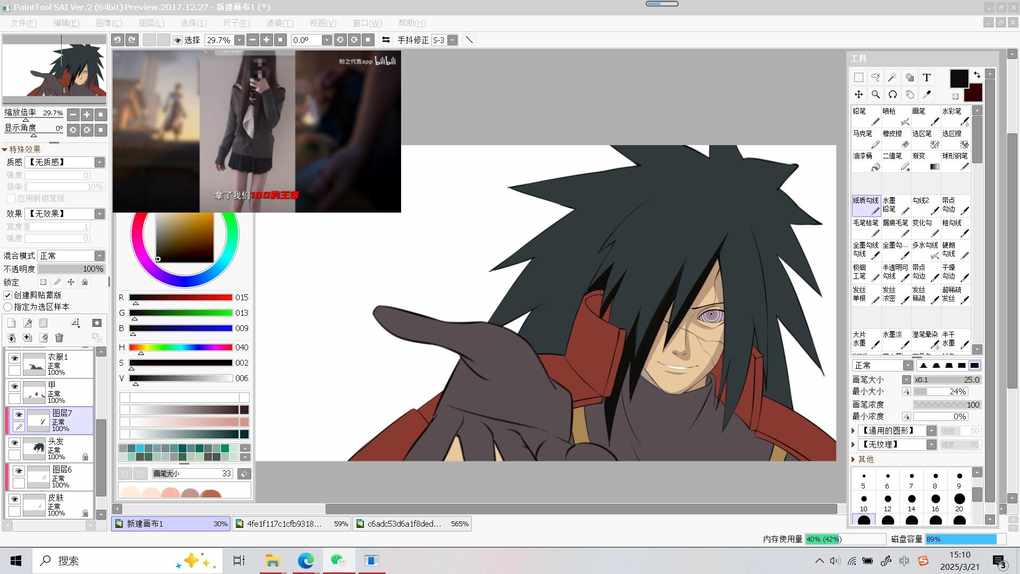Adjust the Red (R) color slider

180,297
